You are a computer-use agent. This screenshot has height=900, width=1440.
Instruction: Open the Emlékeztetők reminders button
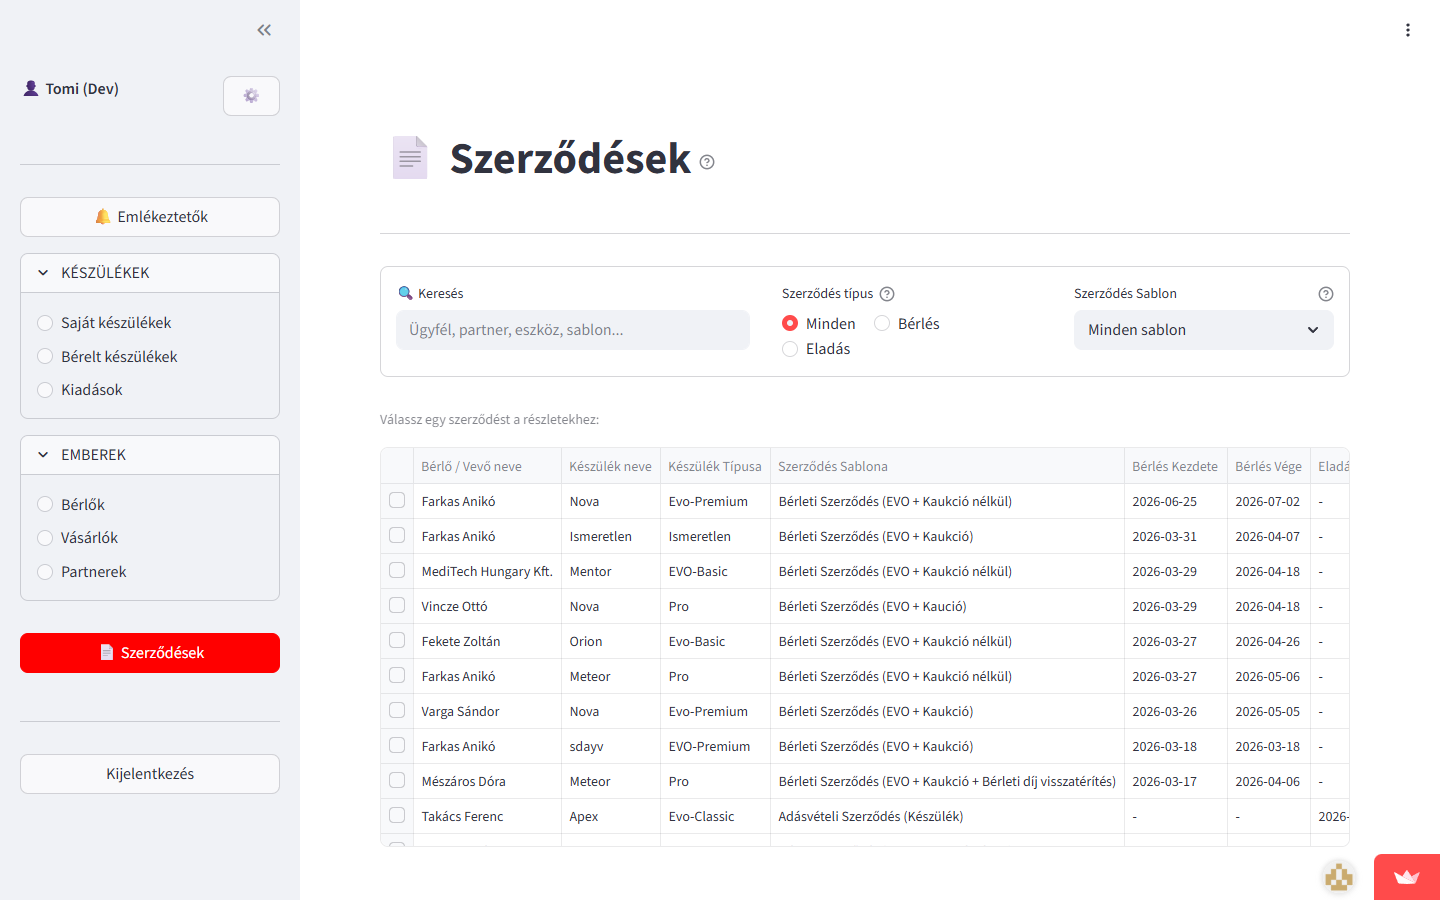[x=150, y=217]
